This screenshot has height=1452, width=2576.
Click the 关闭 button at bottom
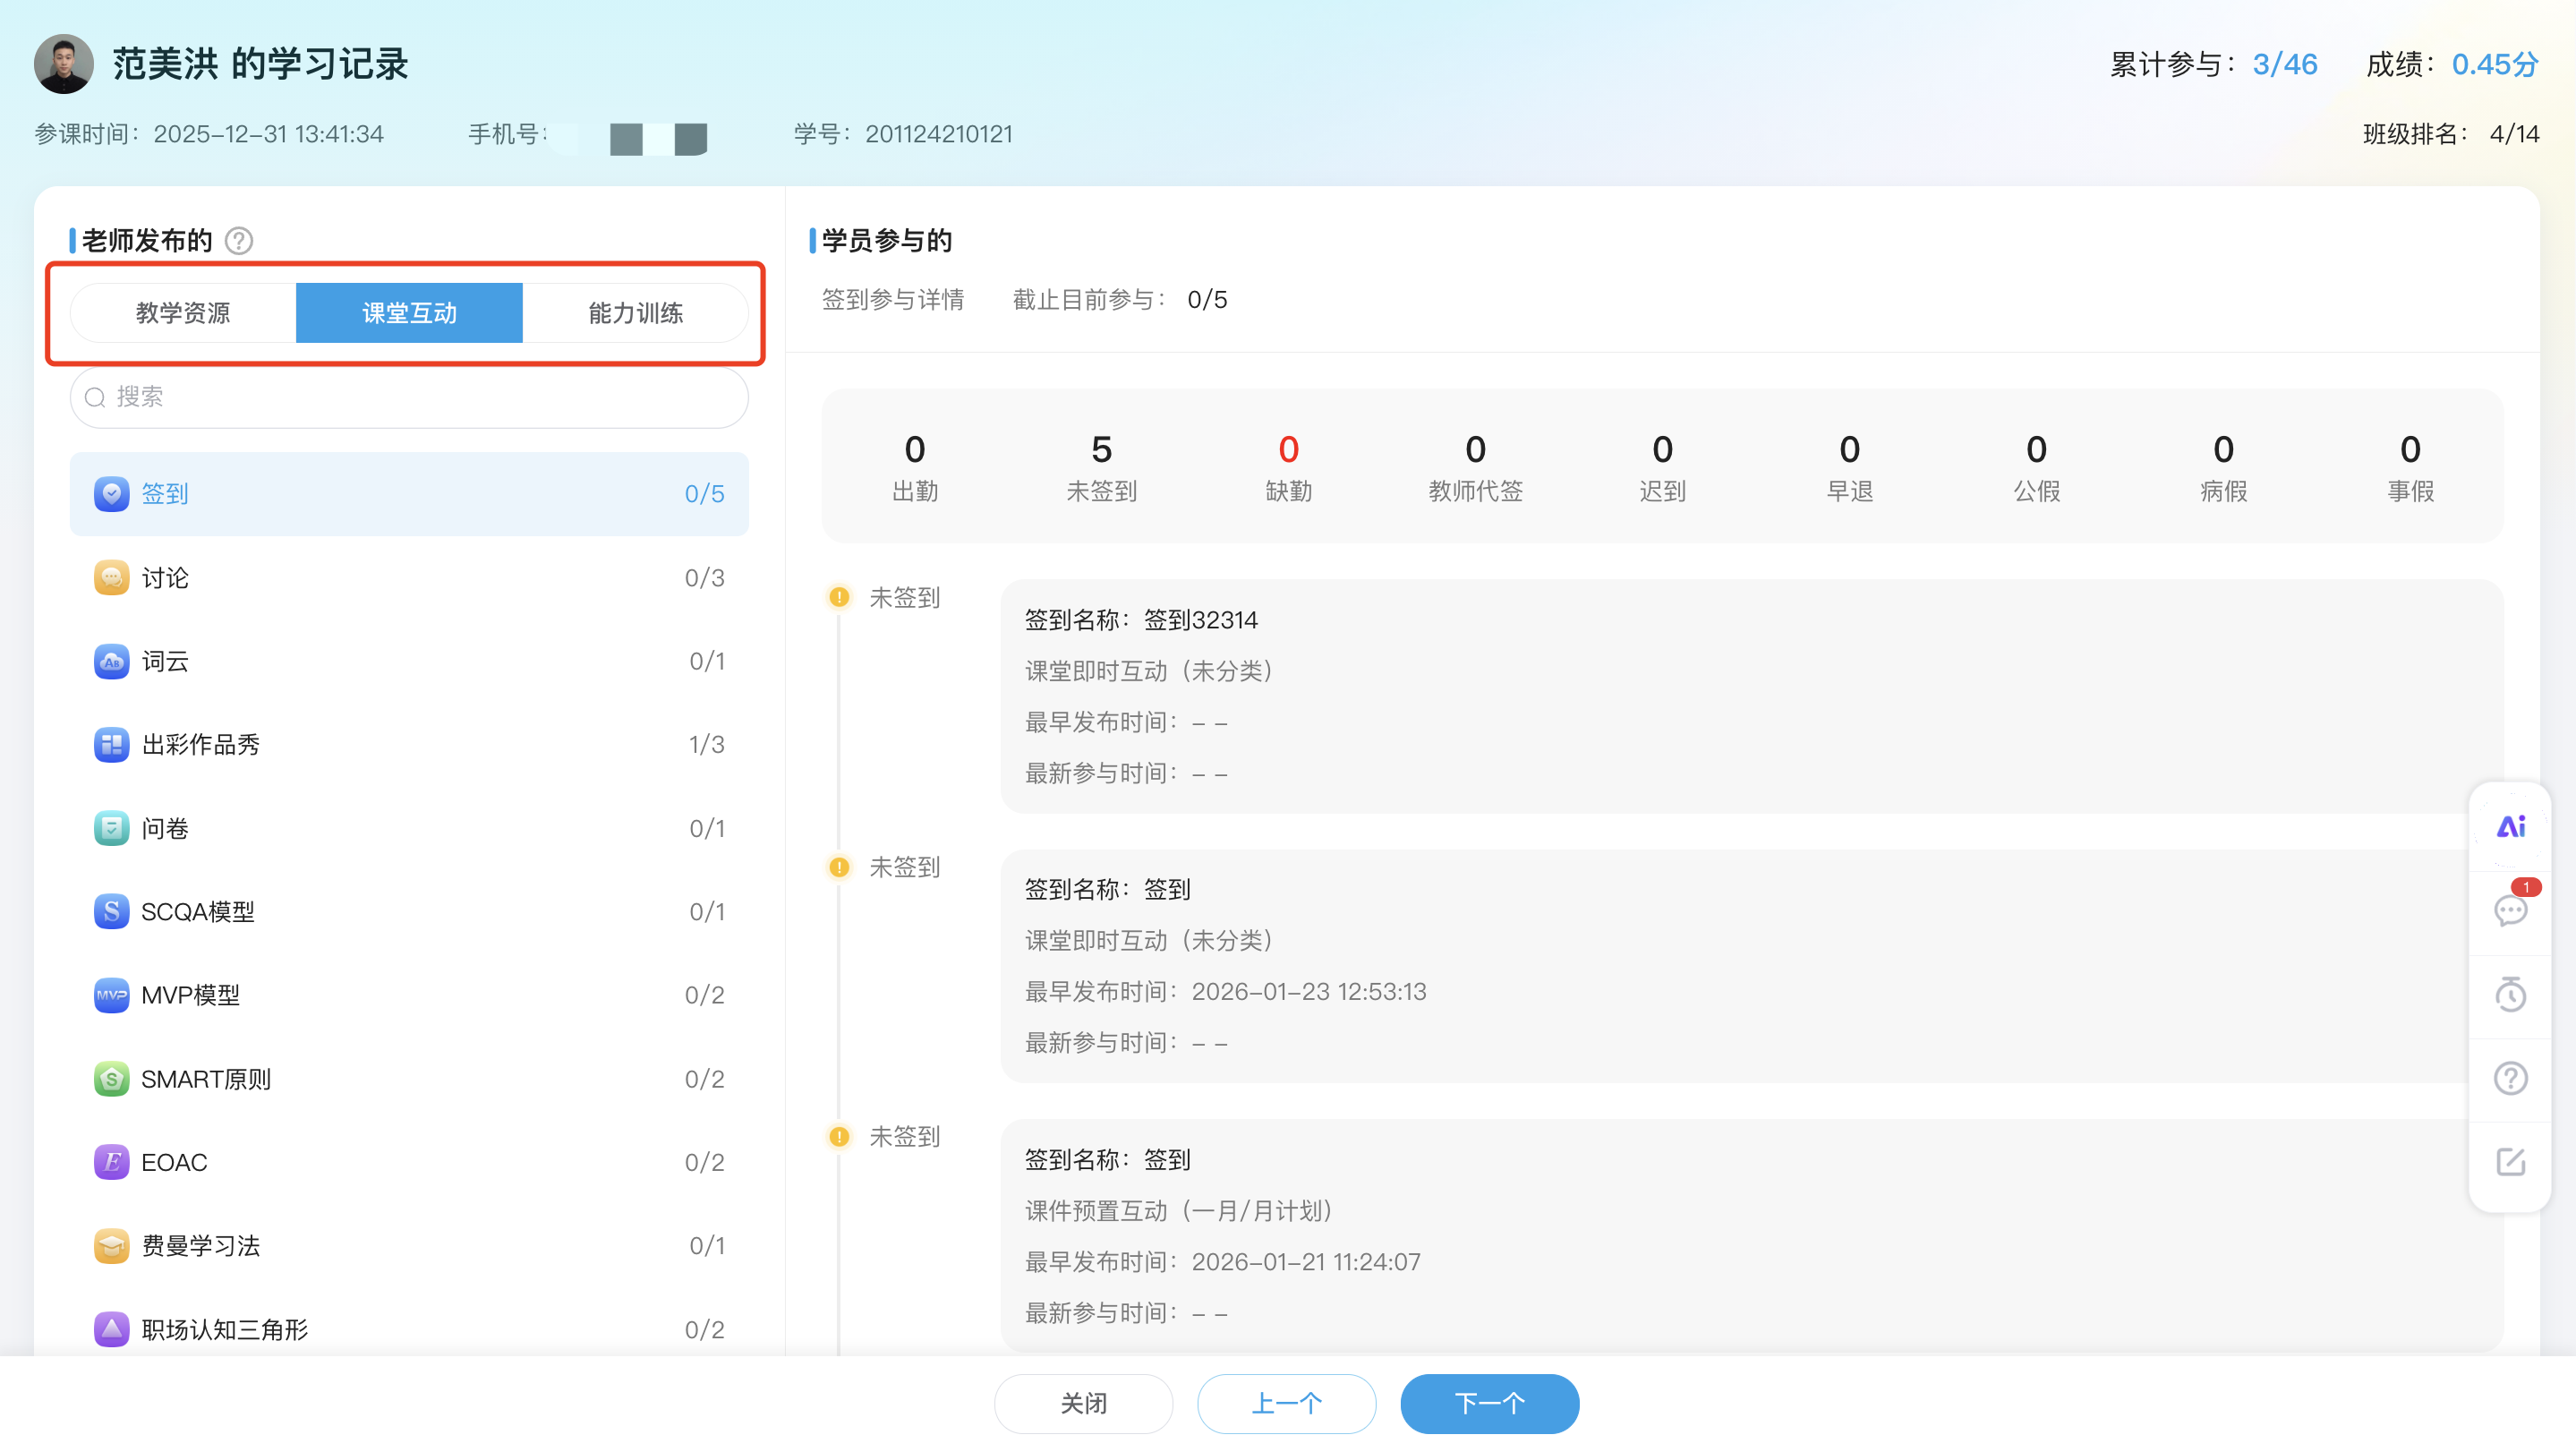(x=1083, y=1403)
